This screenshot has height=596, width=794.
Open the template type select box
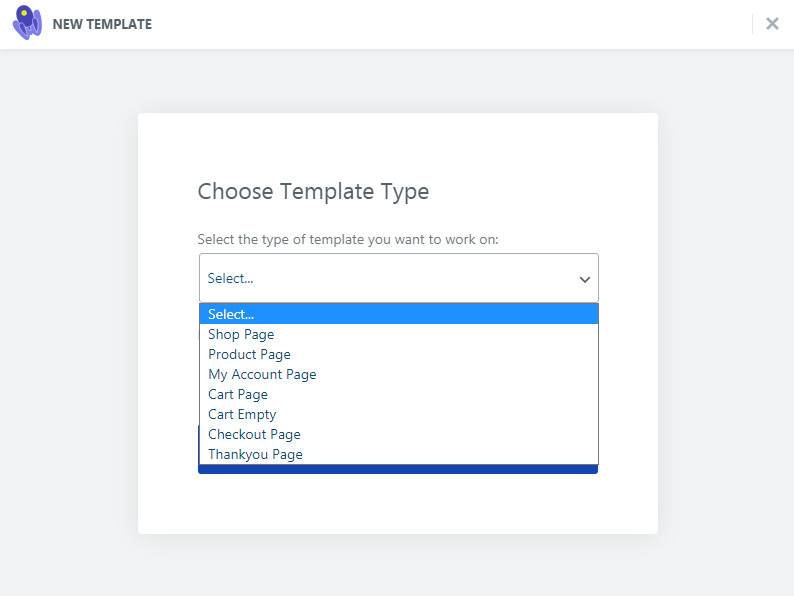click(x=399, y=278)
